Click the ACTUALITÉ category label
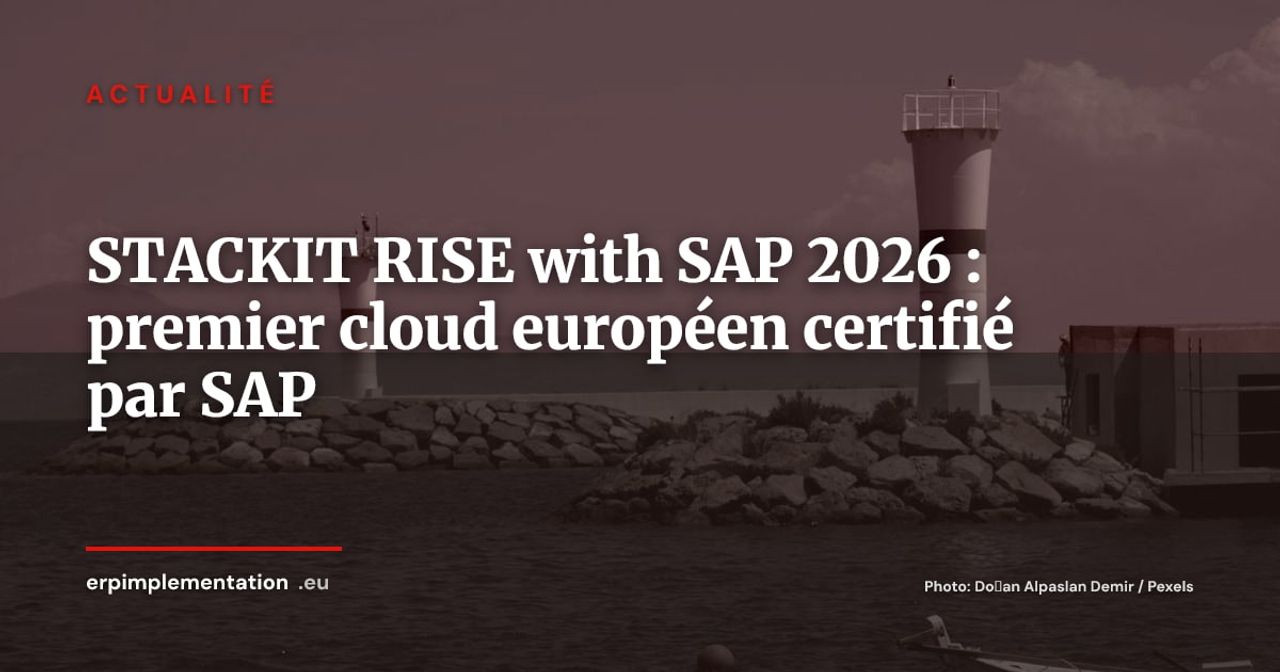Viewport: 1280px width, 672px height. 180,95
